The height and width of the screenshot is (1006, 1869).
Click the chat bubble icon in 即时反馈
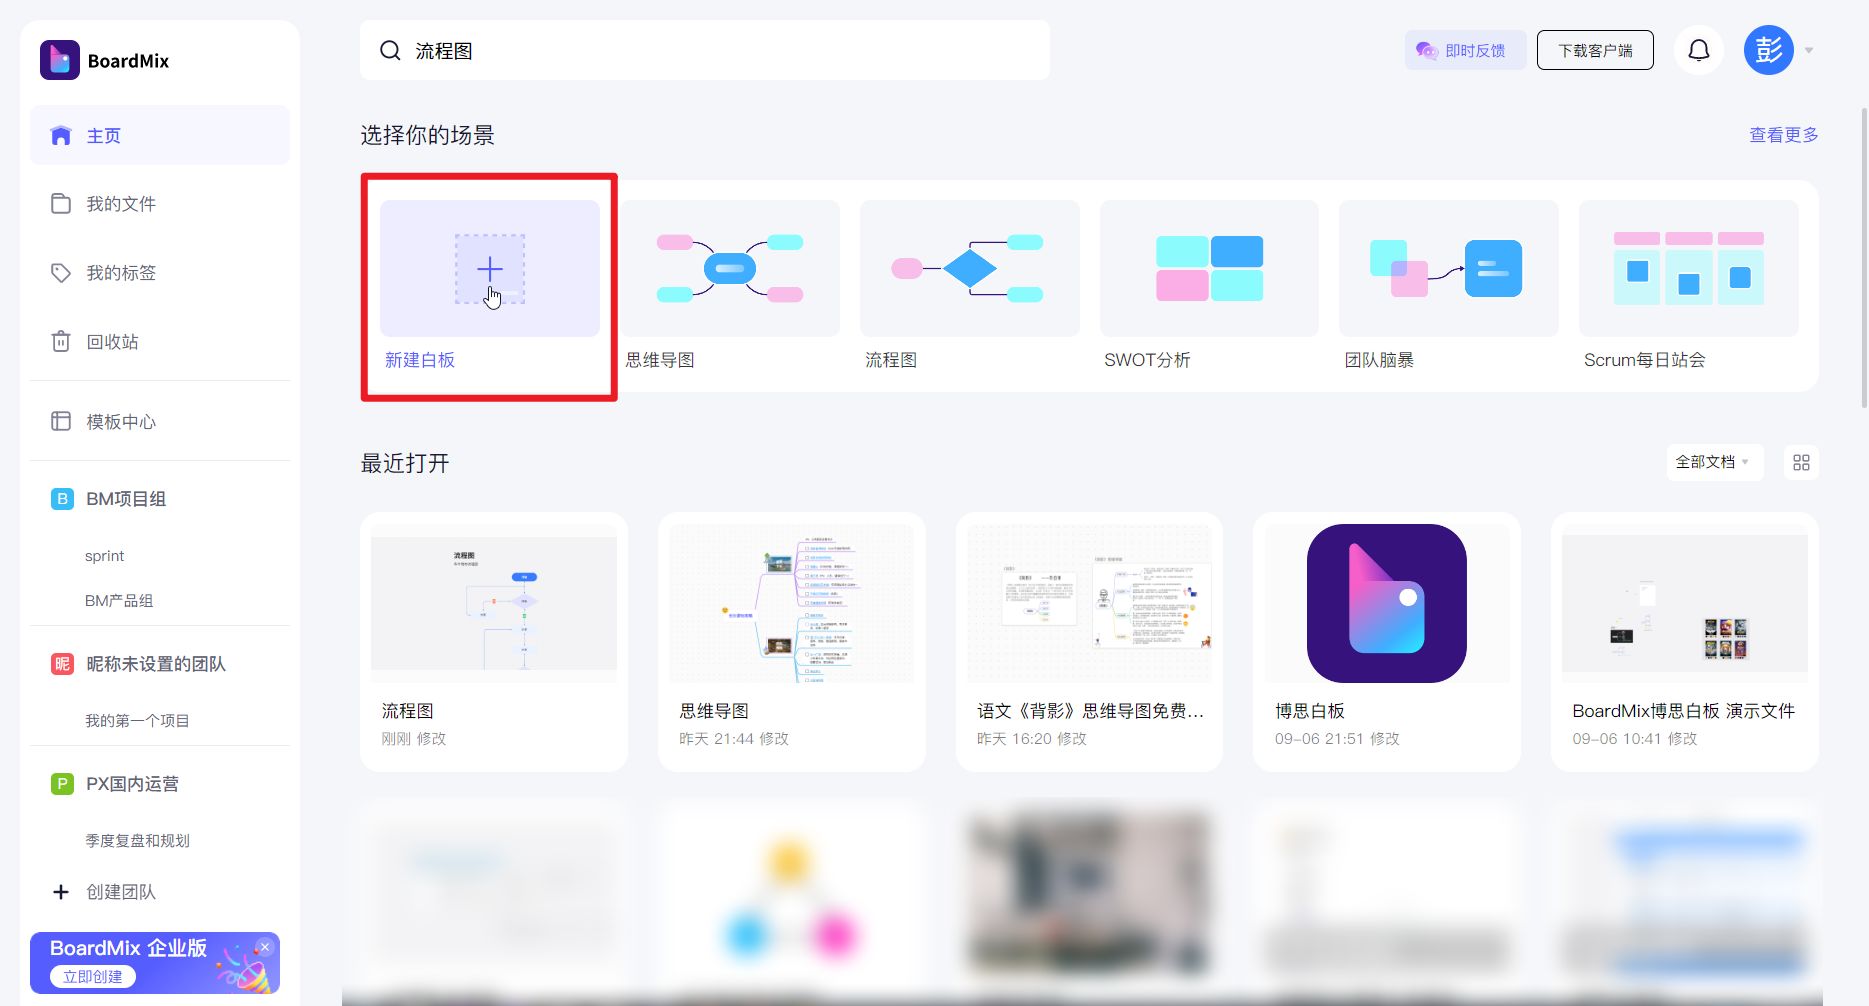click(1427, 50)
